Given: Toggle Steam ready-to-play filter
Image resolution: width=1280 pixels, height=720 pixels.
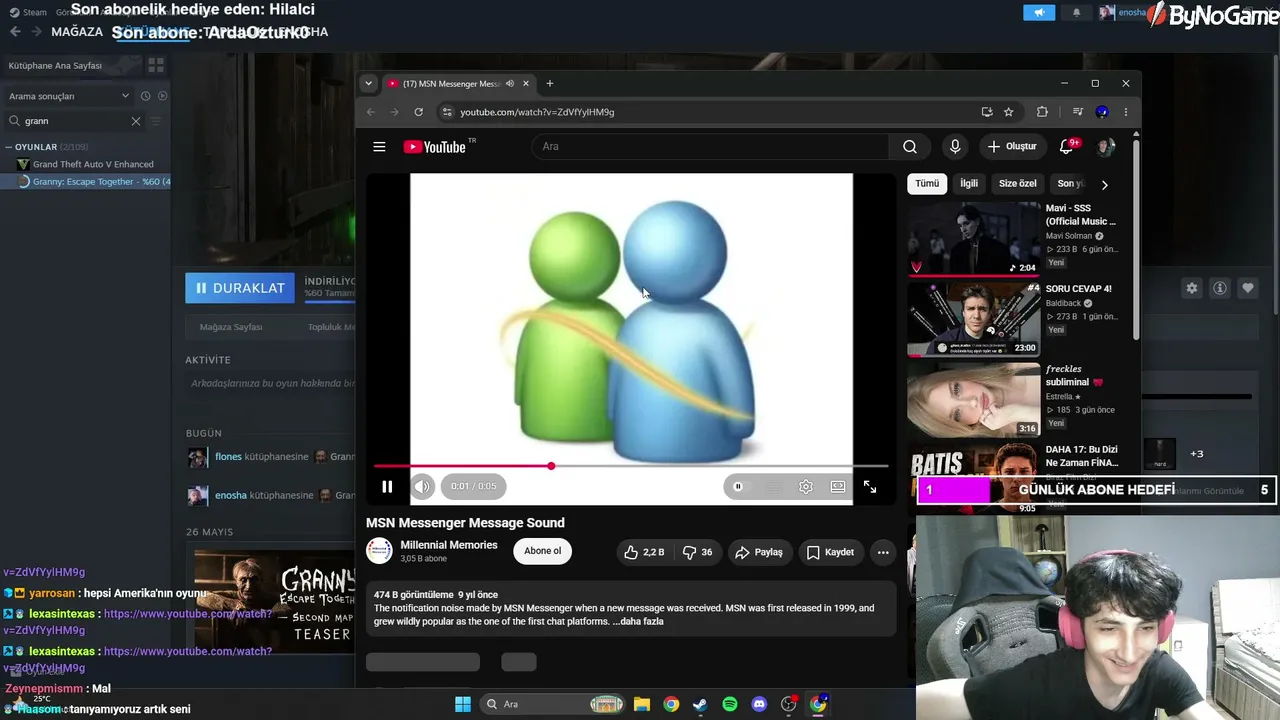Looking at the screenshot, I should 162,96.
